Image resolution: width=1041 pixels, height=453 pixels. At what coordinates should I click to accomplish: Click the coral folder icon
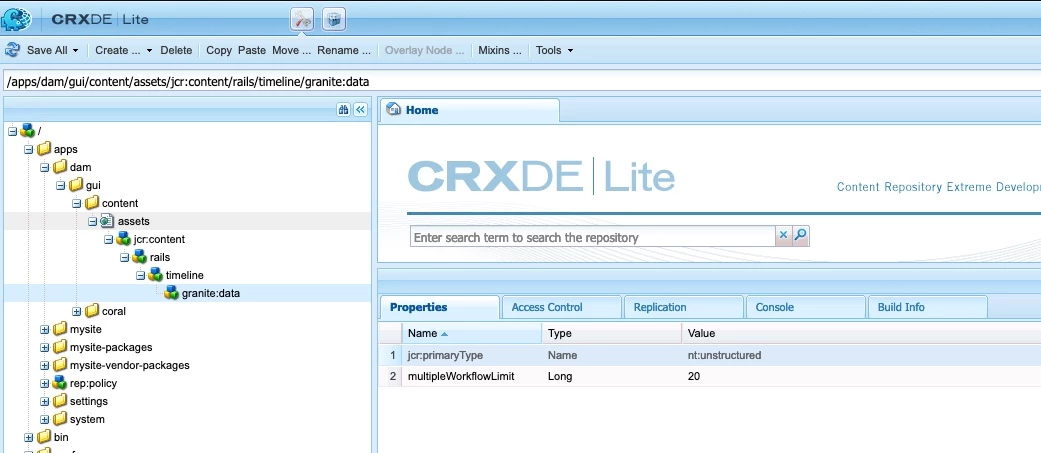92,311
